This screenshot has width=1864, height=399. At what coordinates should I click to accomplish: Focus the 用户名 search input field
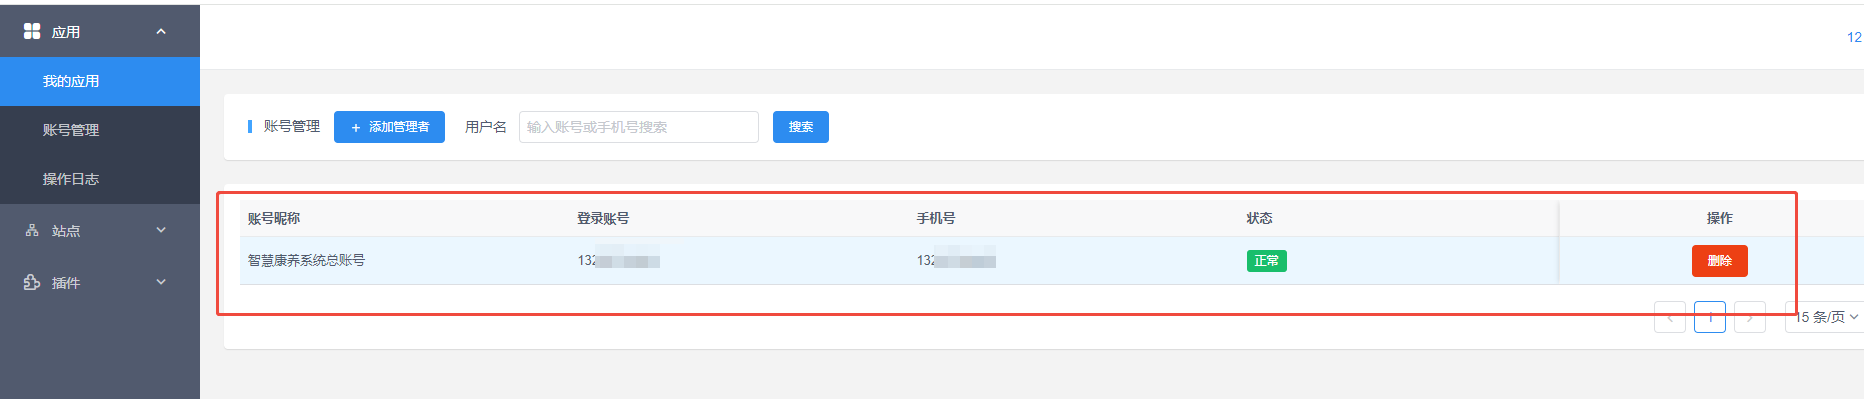639,127
